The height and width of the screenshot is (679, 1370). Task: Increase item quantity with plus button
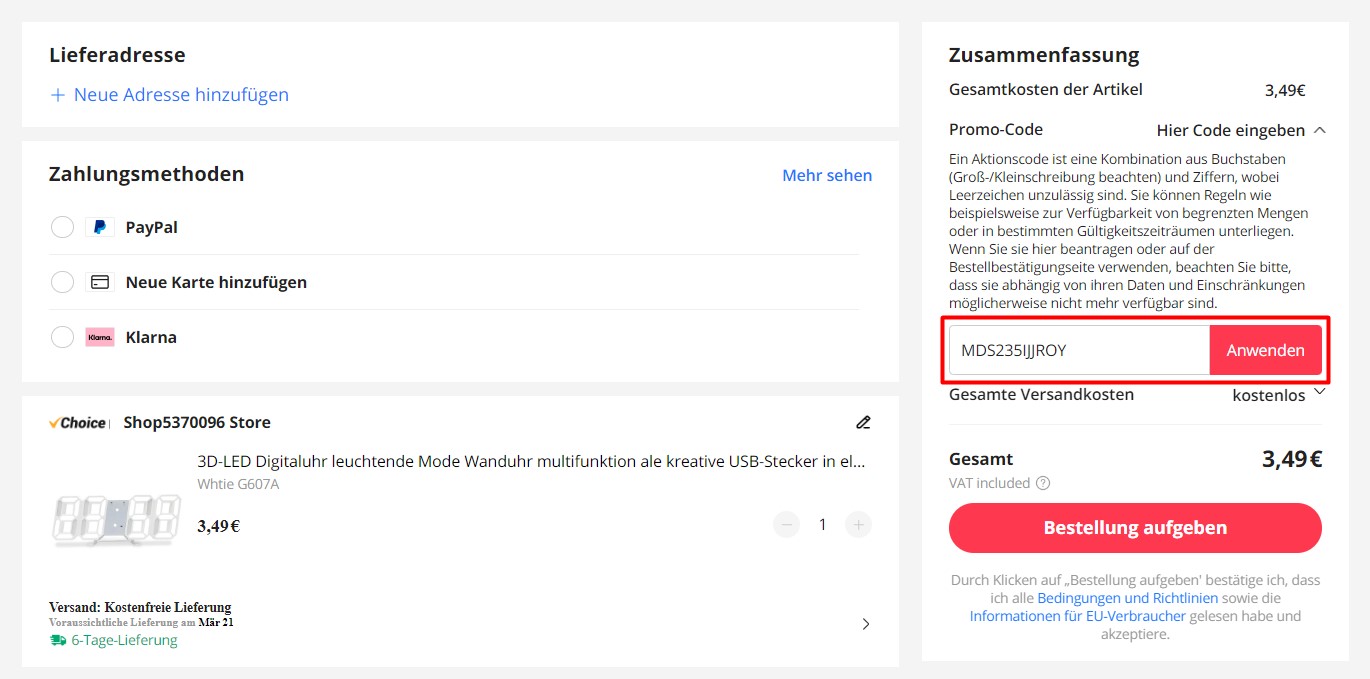tap(858, 524)
